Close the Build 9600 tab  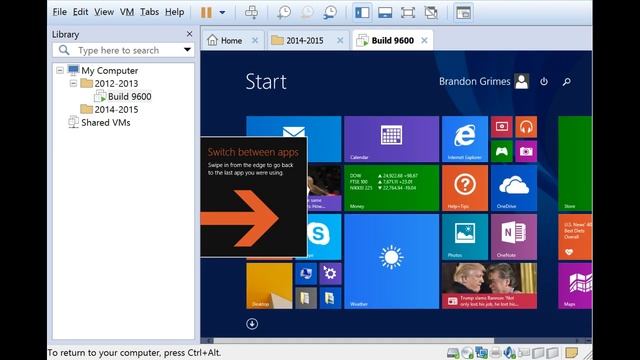(x=424, y=40)
